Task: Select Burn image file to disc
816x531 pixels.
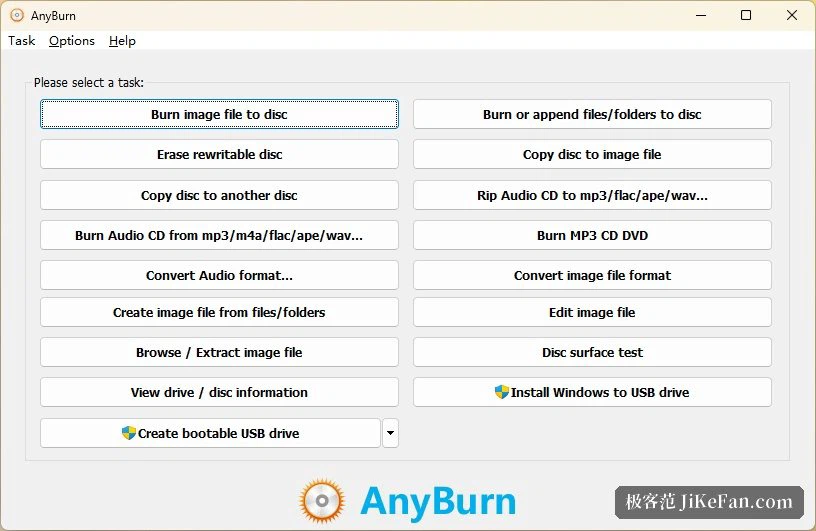Action: point(219,114)
